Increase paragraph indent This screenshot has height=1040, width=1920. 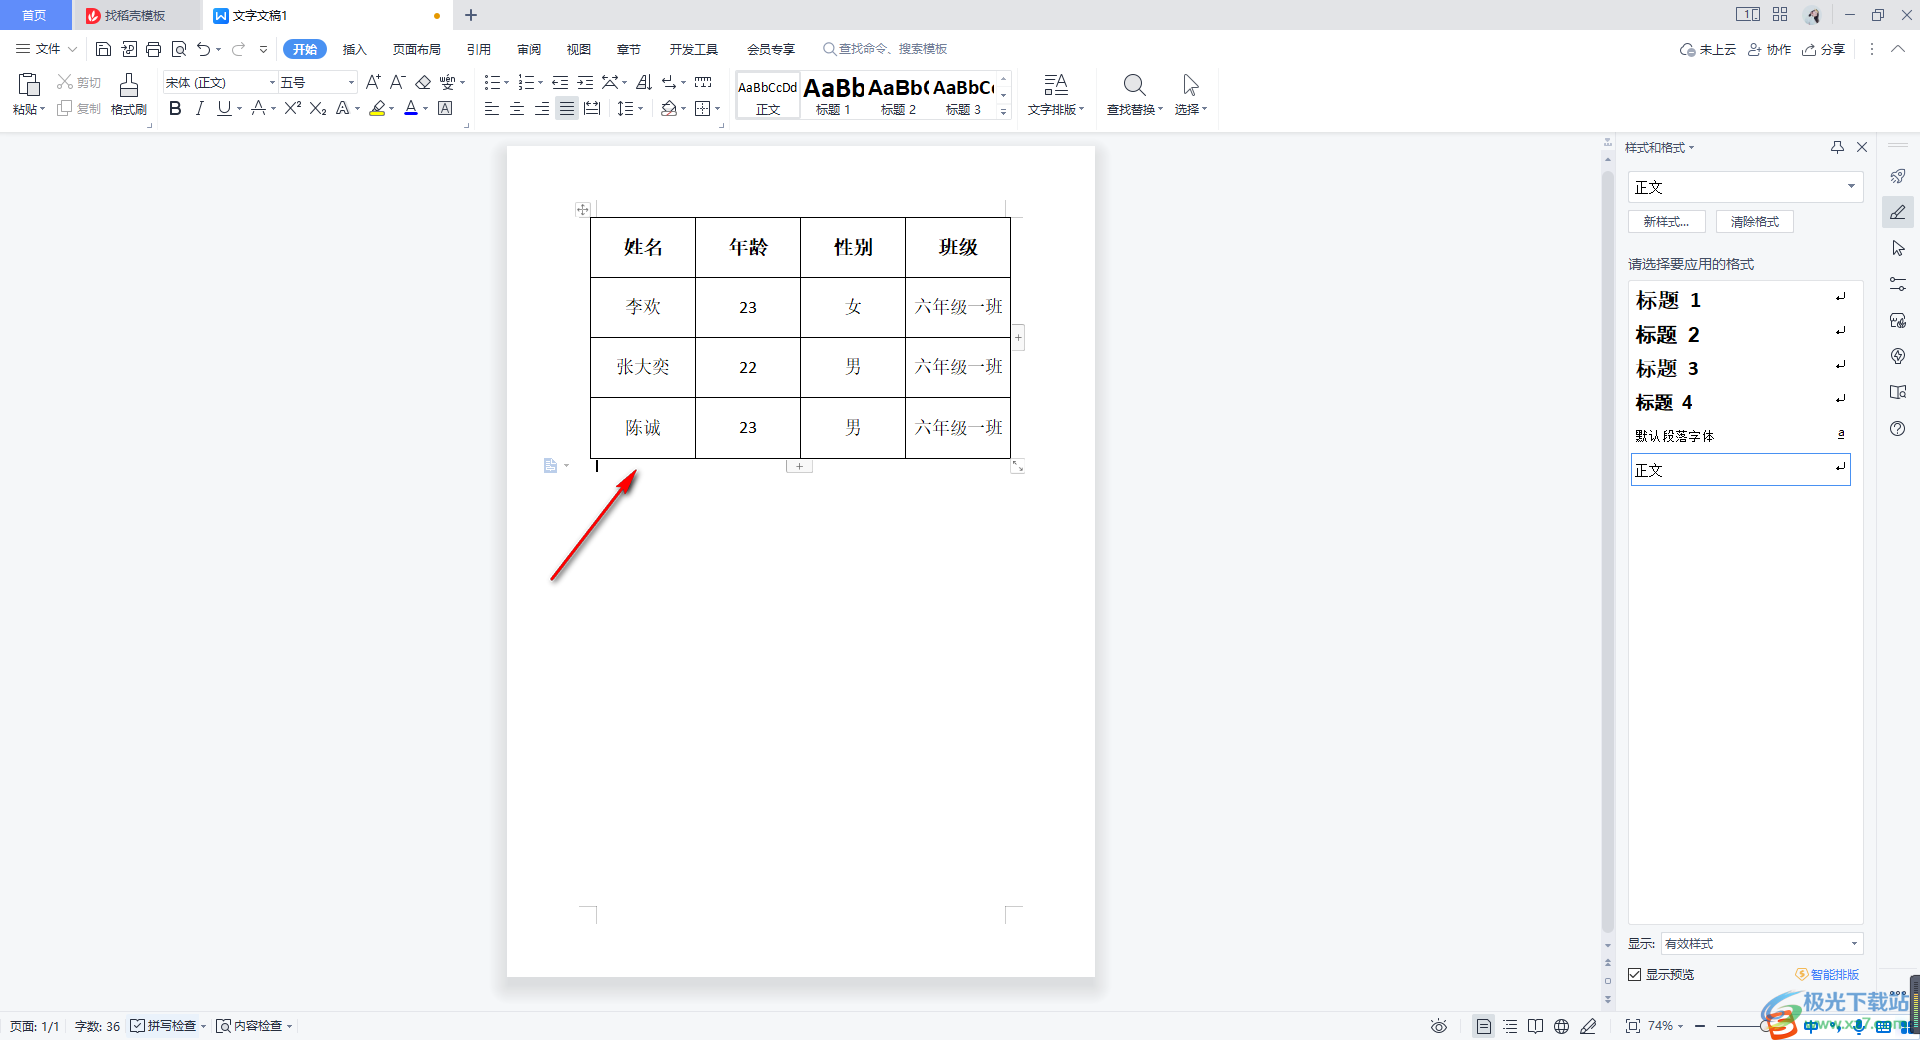tap(585, 82)
